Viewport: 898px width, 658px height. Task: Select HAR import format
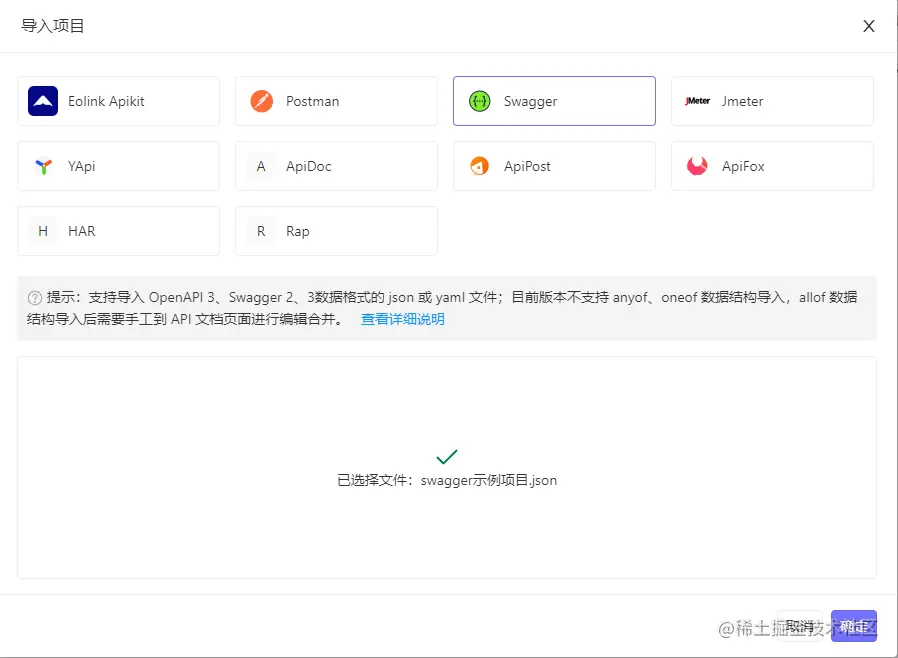tap(119, 231)
